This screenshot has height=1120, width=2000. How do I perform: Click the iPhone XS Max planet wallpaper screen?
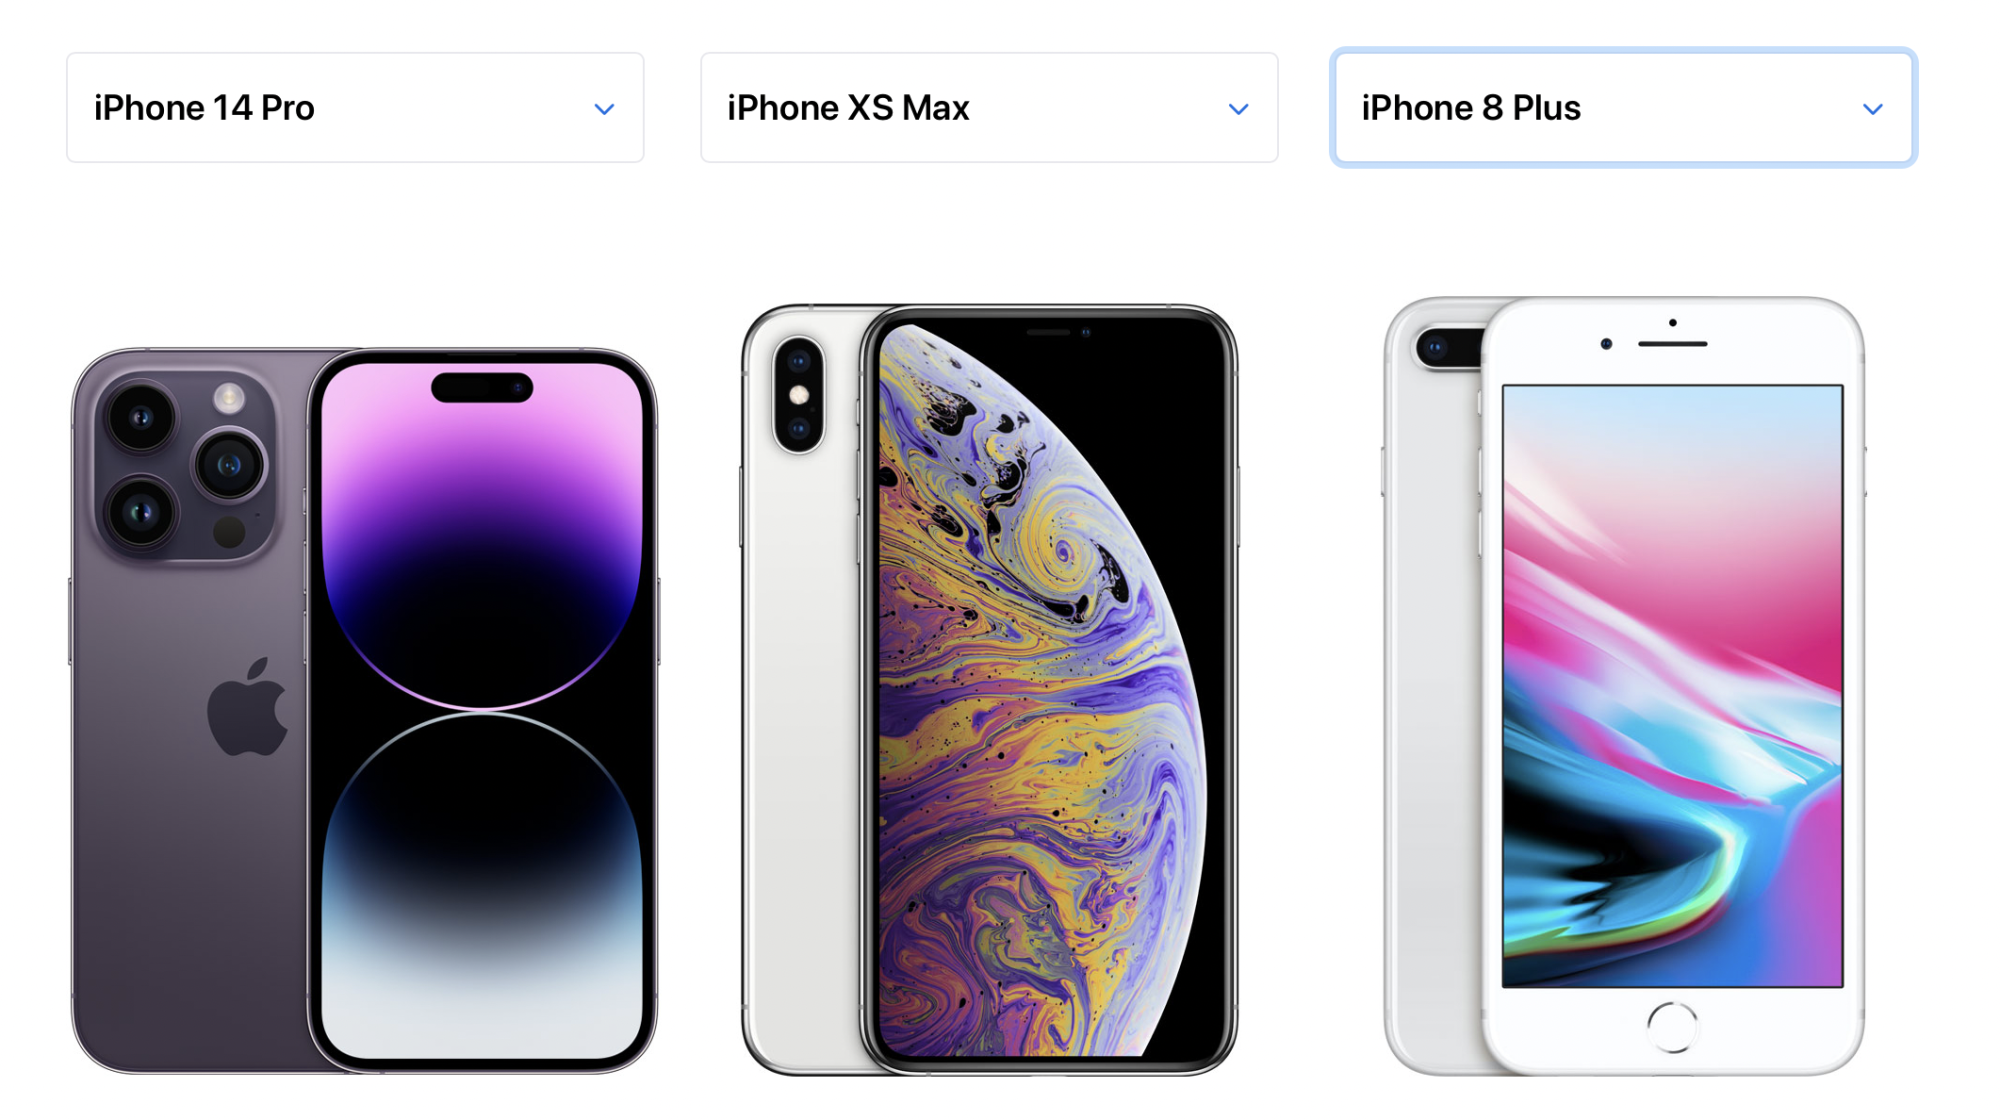pyautogui.click(x=1050, y=690)
